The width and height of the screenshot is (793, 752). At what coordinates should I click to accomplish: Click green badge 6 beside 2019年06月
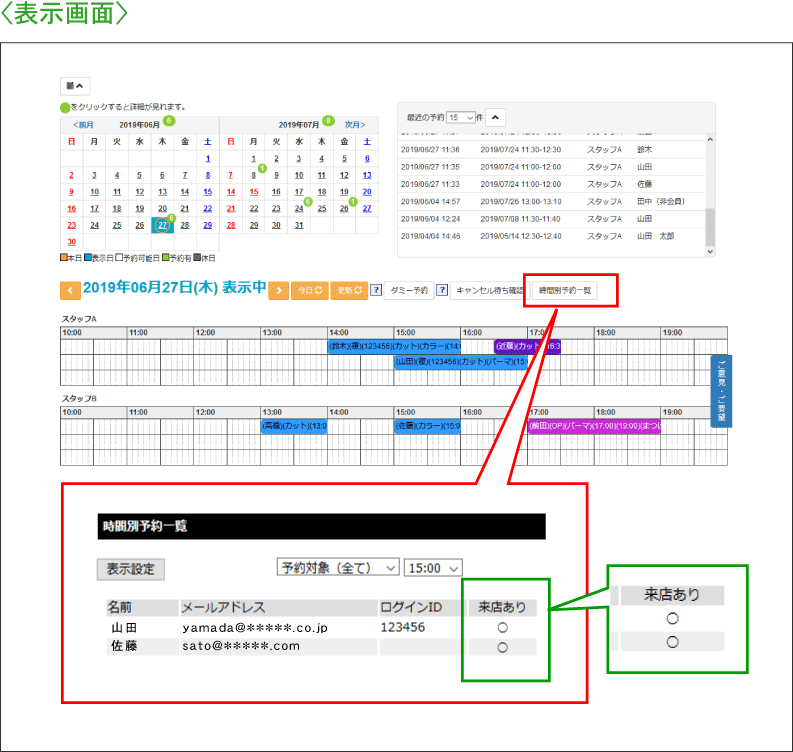[x=169, y=121]
